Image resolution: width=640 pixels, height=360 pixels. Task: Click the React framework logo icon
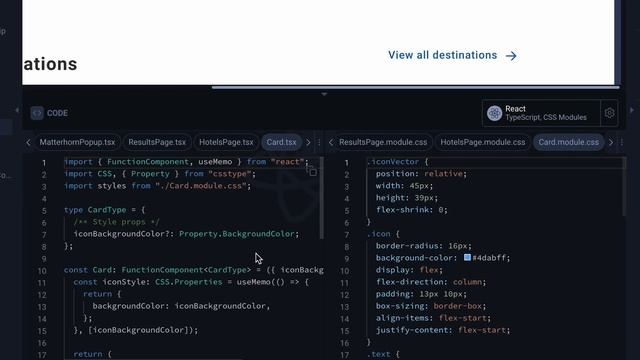[494, 113]
